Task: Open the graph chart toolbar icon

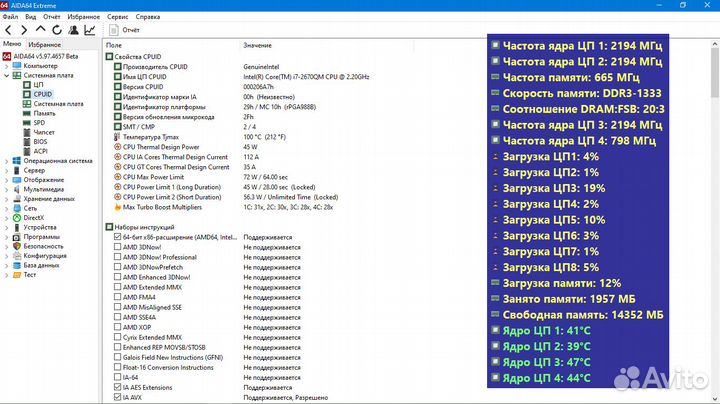Action: [90, 30]
